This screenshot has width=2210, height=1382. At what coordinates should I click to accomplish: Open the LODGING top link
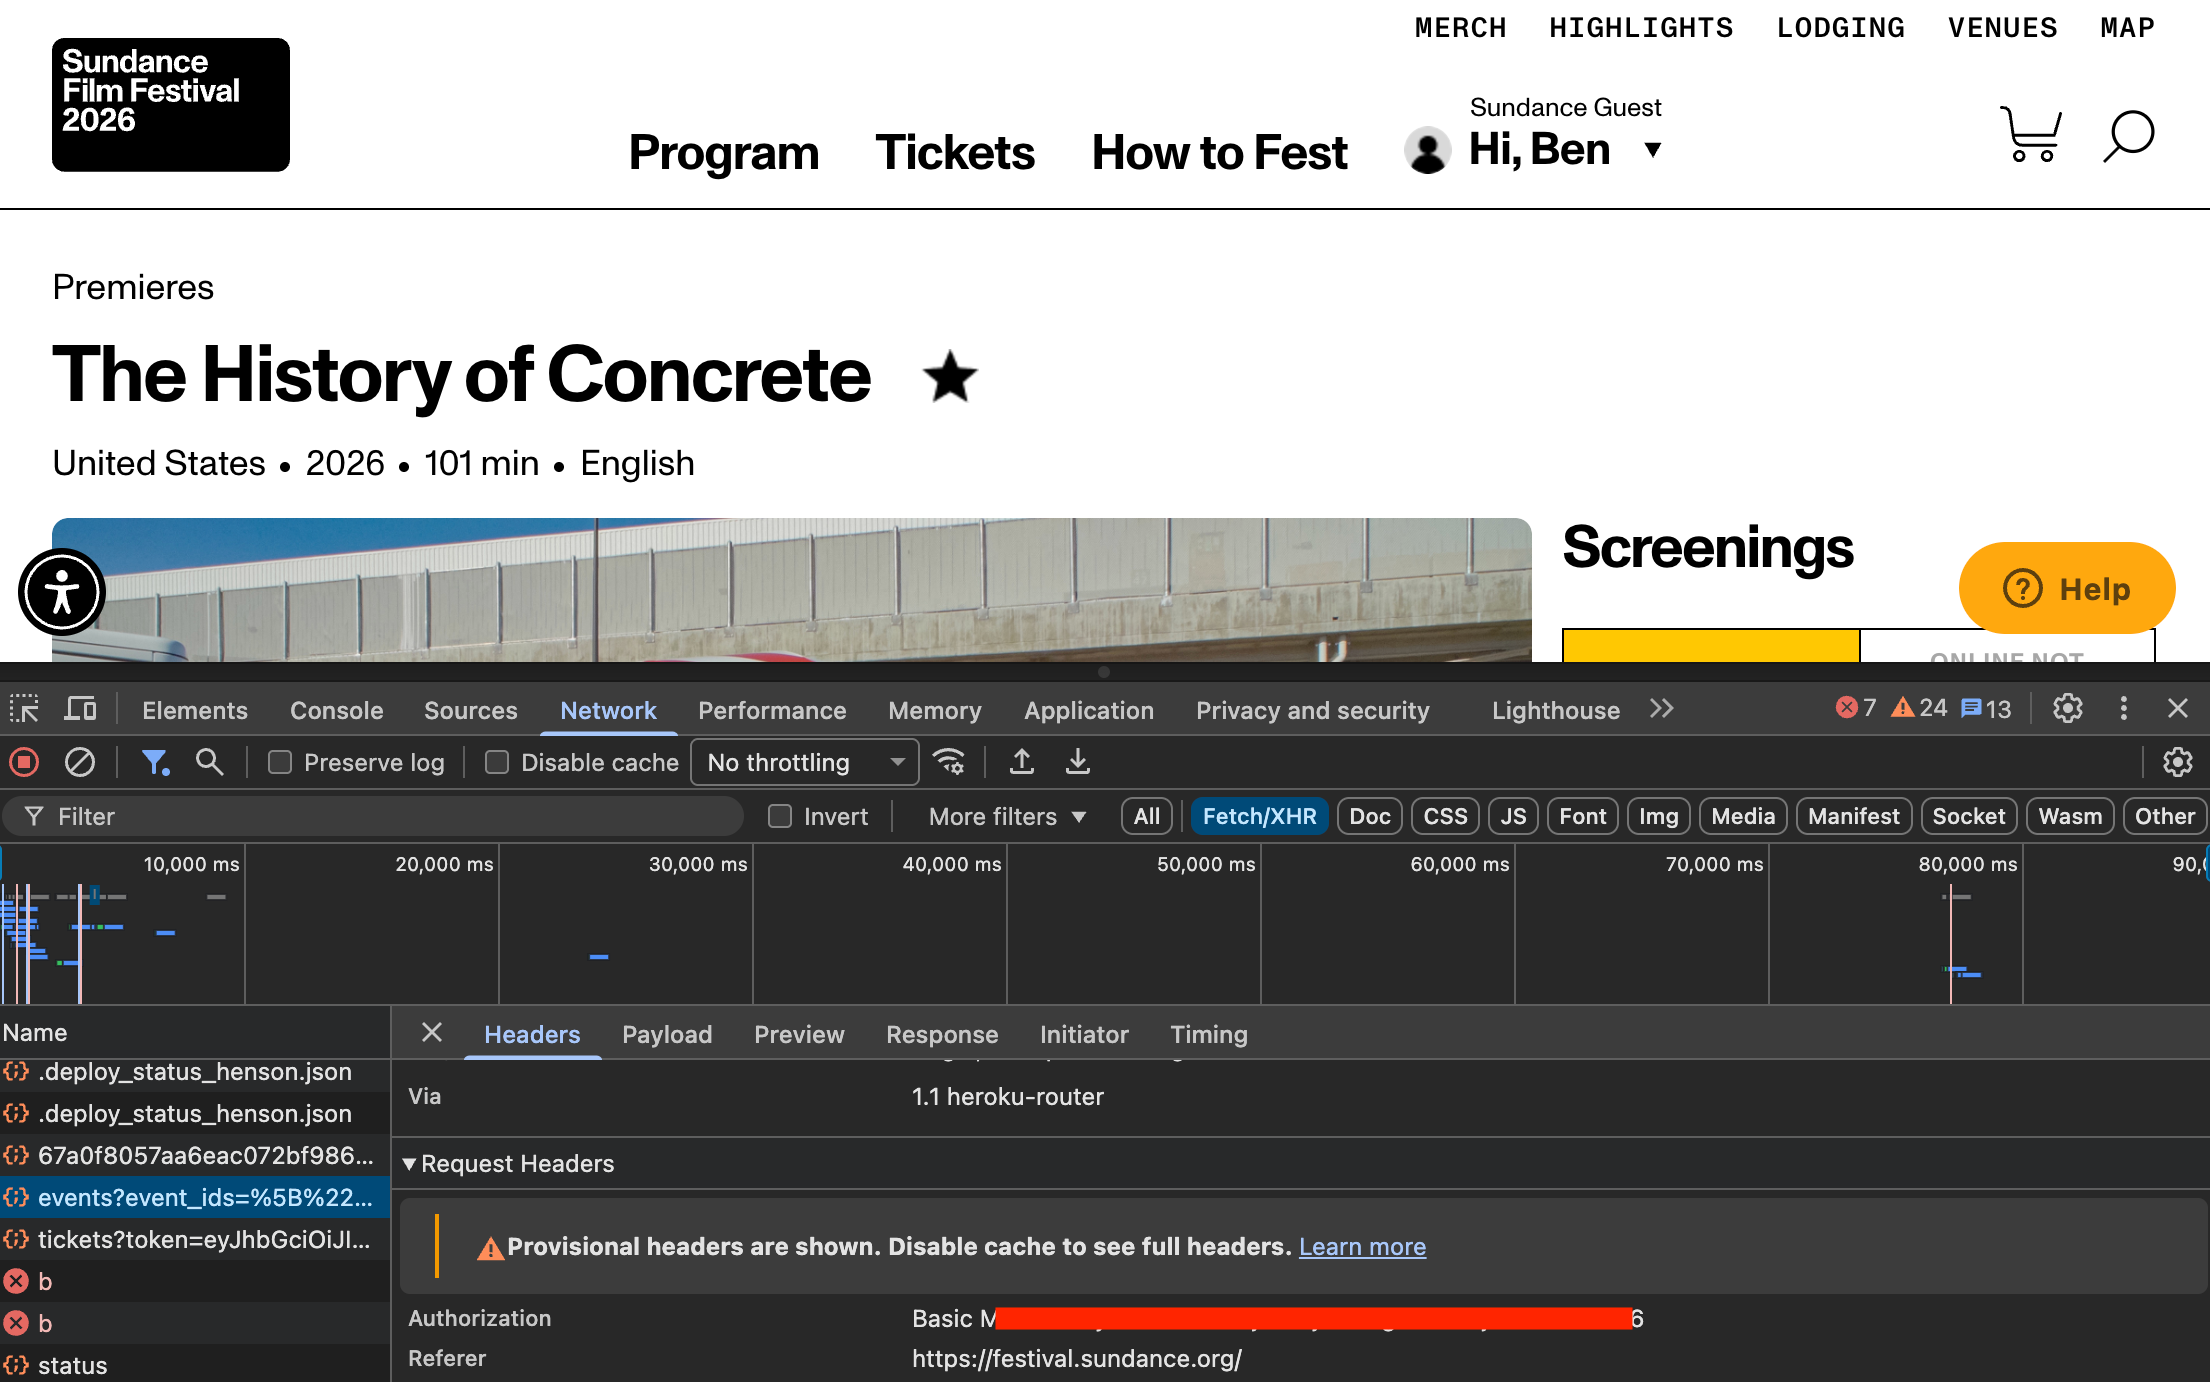(x=1840, y=28)
